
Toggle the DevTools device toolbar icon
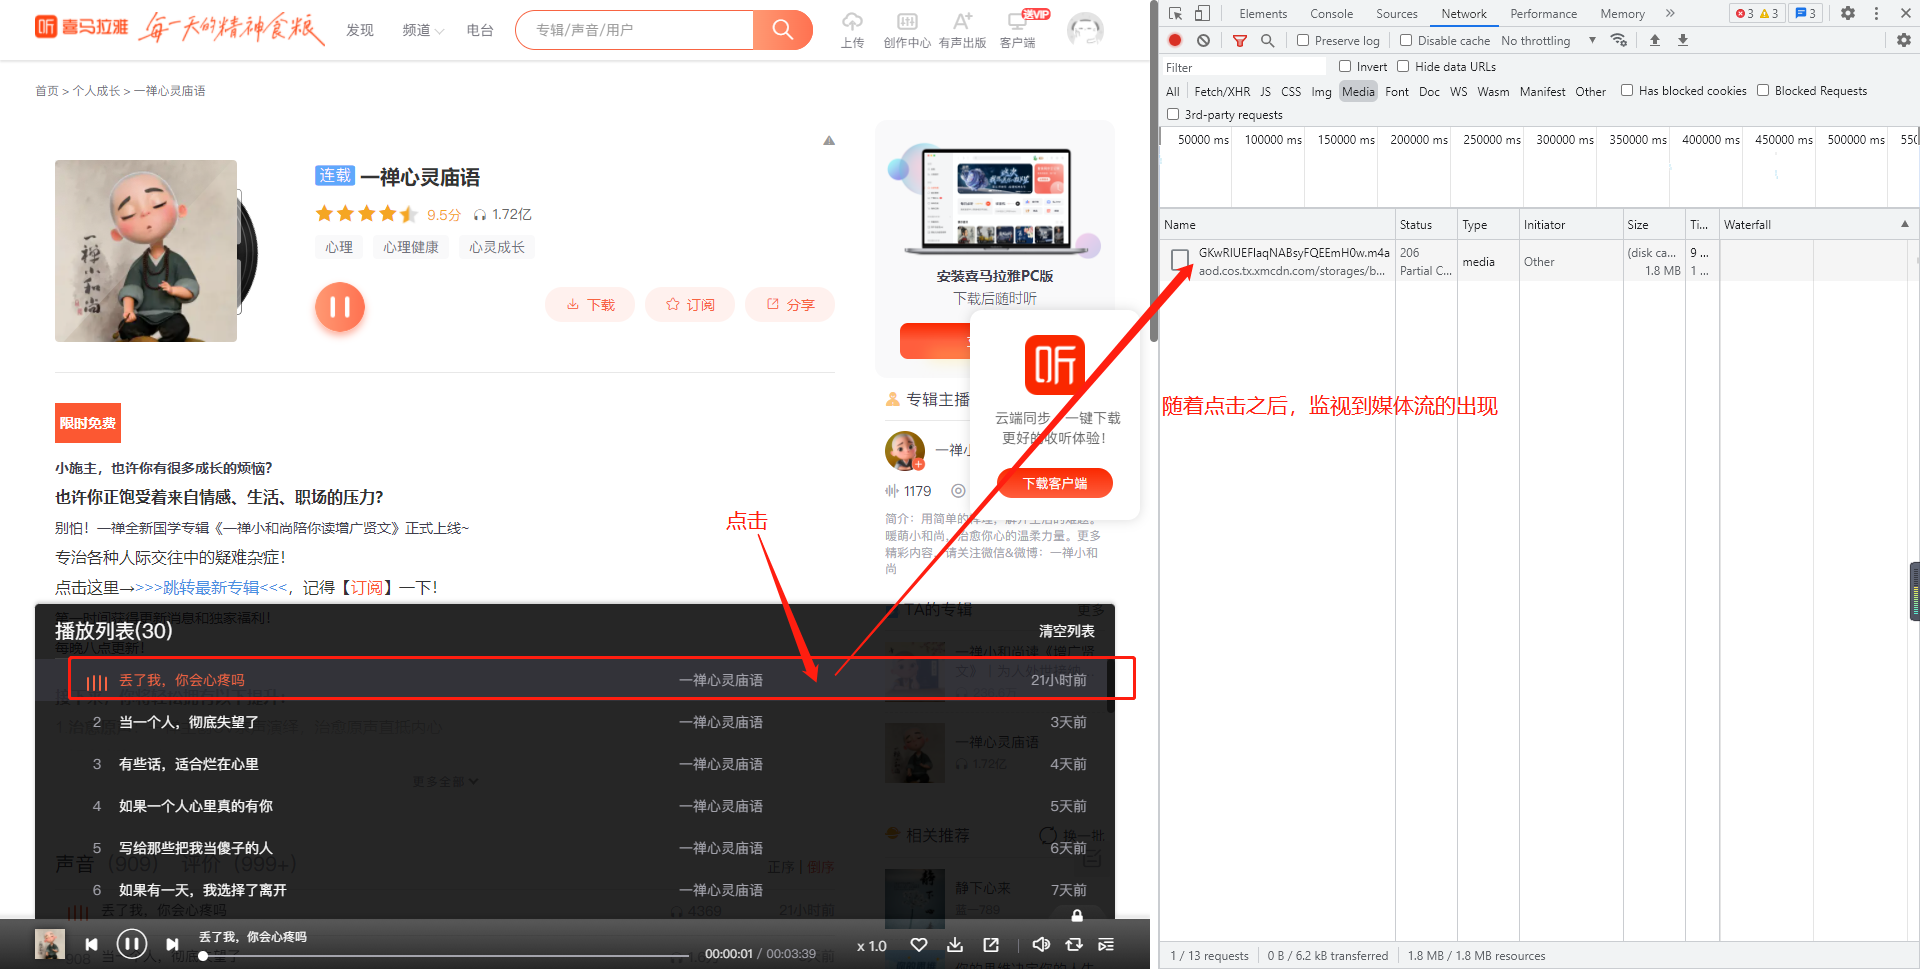click(x=1202, y=13)
